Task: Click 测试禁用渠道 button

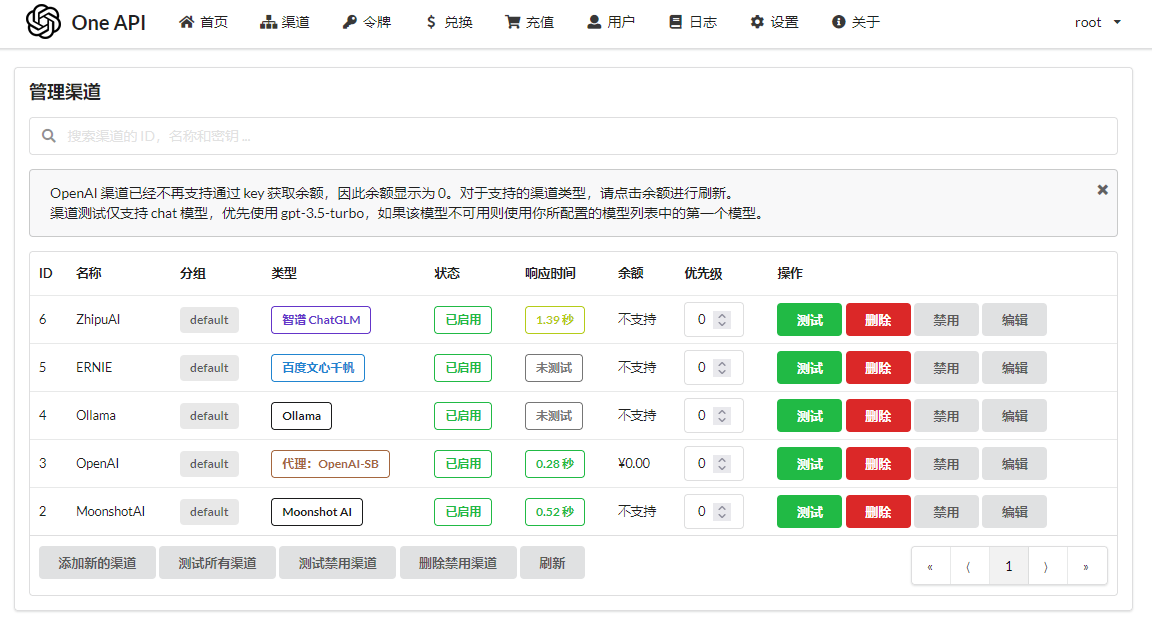Action: (337, 563)
